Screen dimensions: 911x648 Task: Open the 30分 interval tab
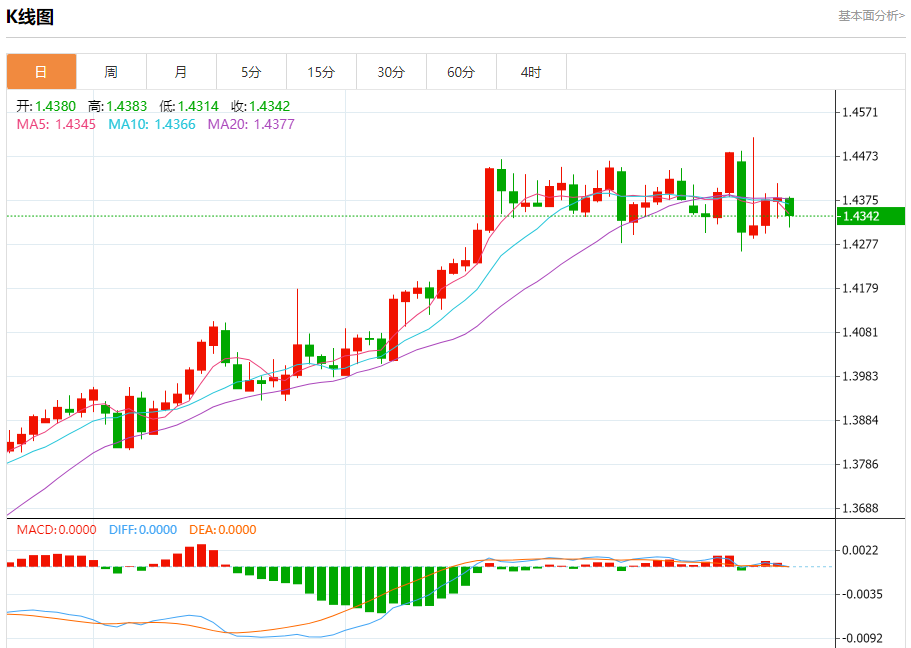pos(391,71)
